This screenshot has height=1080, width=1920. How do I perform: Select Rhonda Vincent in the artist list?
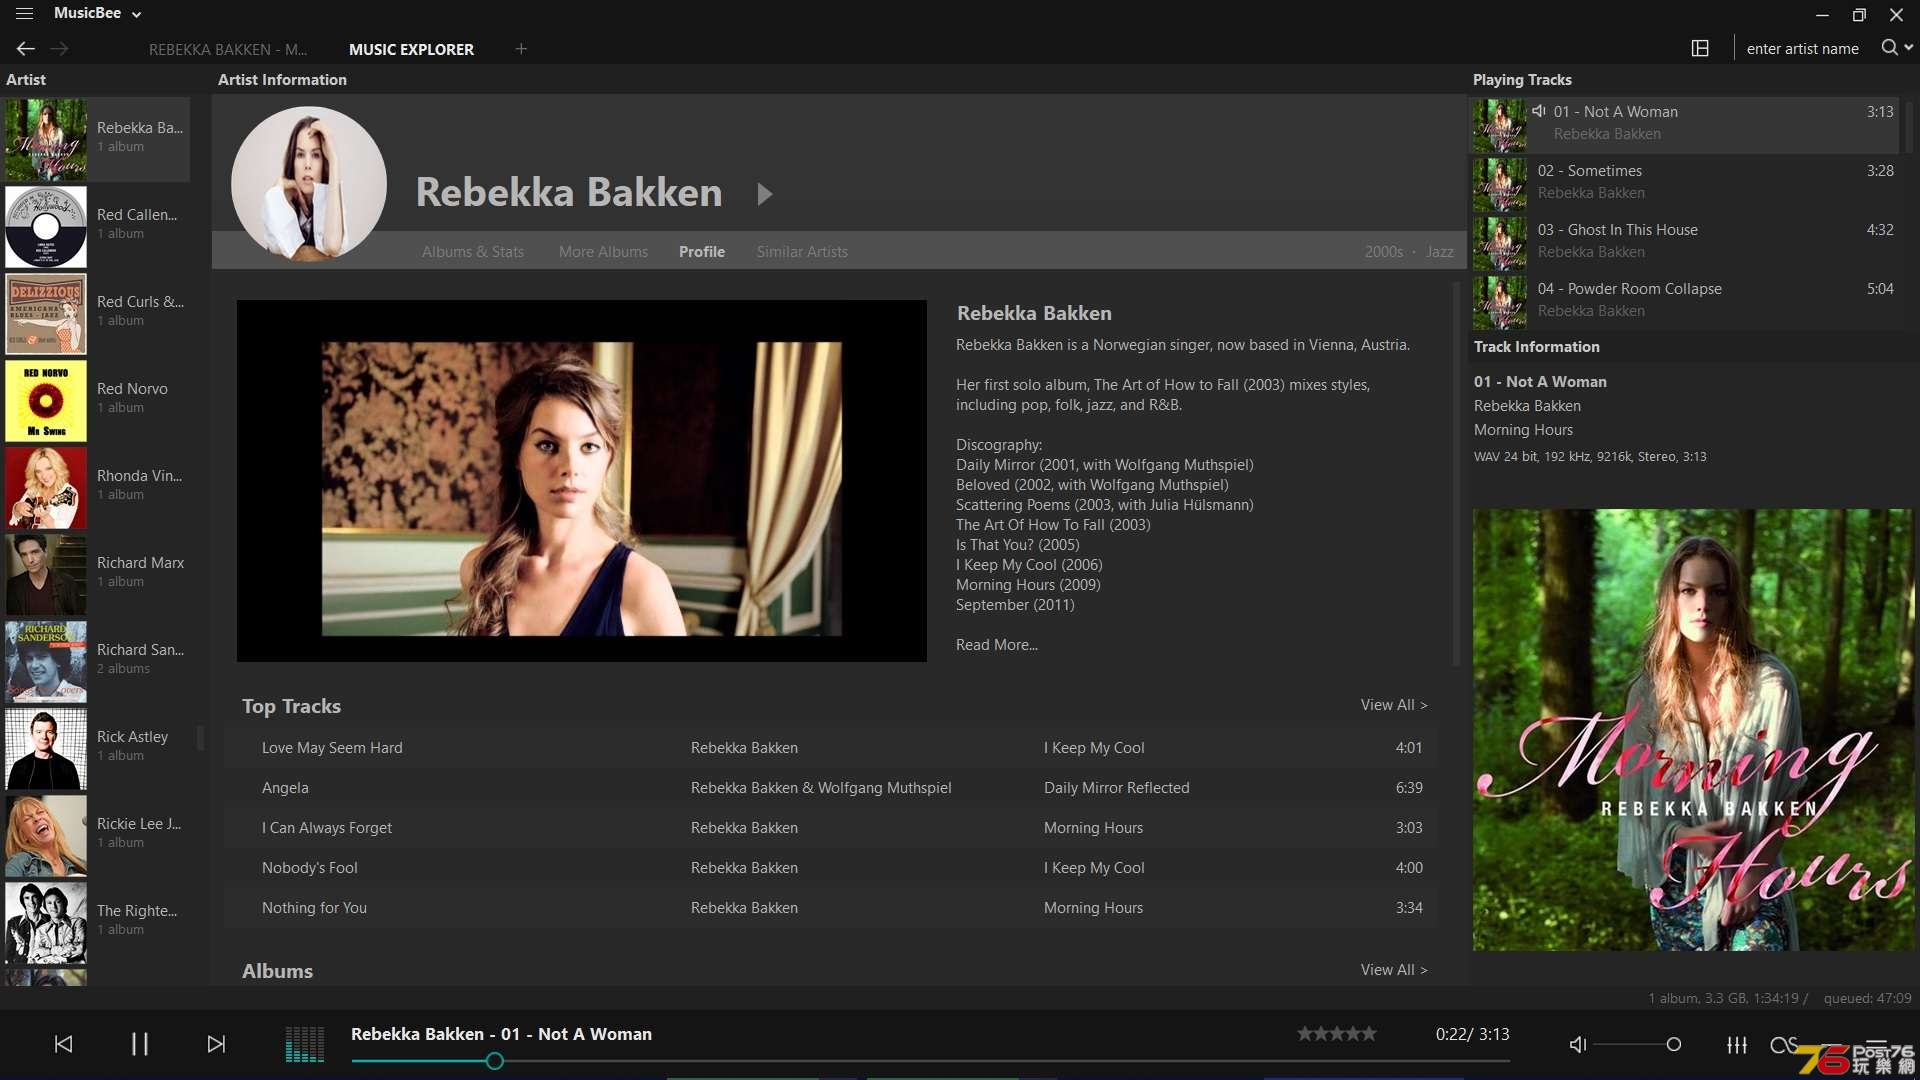(97, 487)
